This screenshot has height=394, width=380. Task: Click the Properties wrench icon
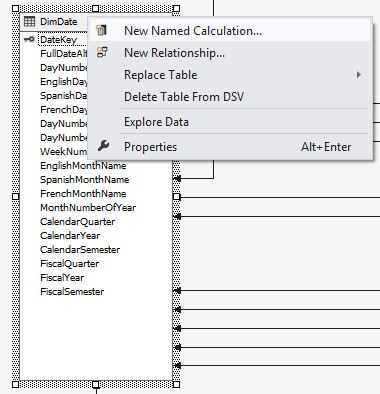click(104, 146)
